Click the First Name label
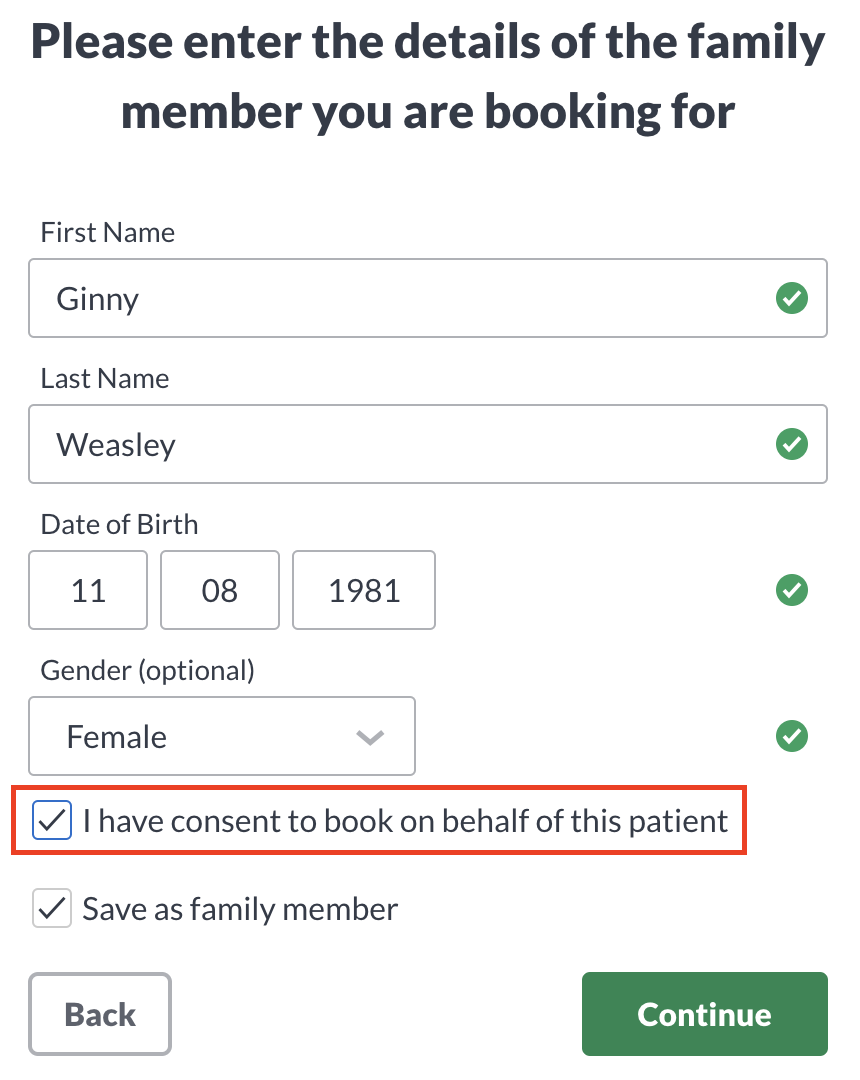 click(108, 233)
